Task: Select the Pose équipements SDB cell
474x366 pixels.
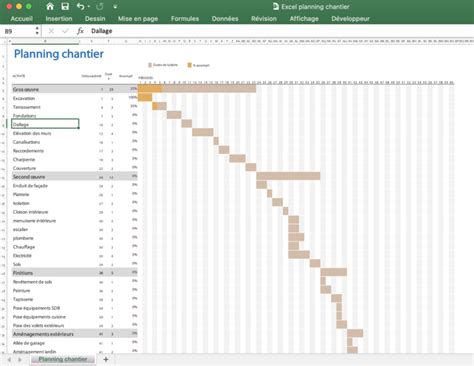Action: coord(45,308)
